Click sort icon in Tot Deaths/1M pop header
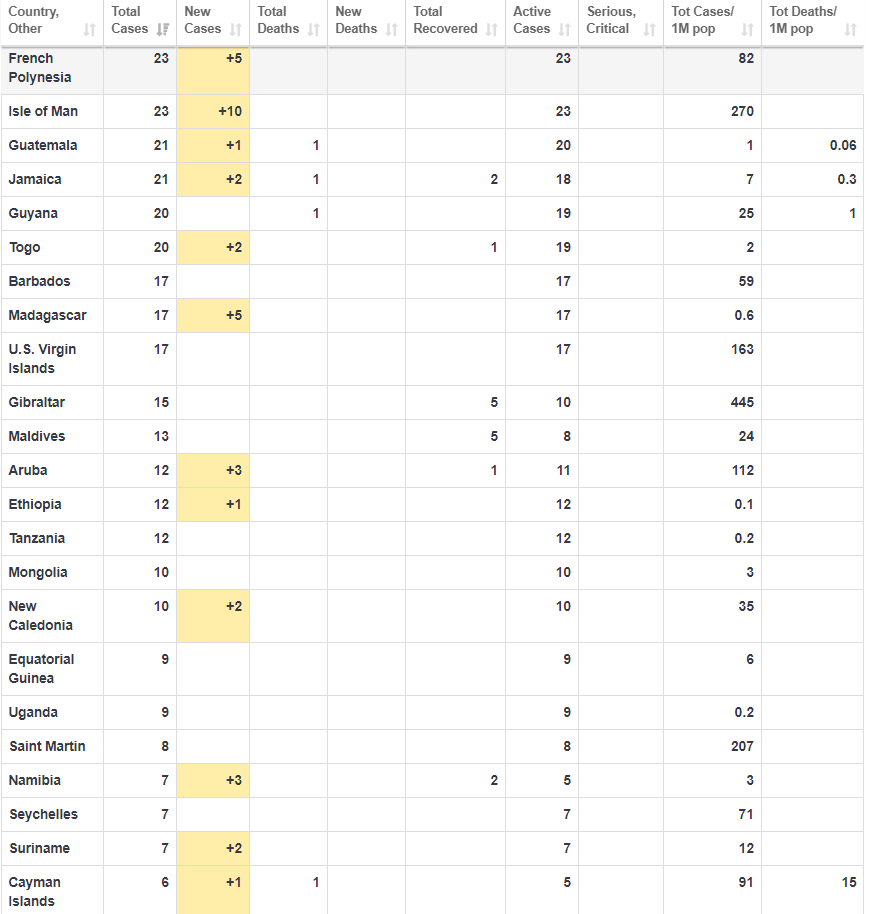The image size is (872, 914). coord(850,30)
